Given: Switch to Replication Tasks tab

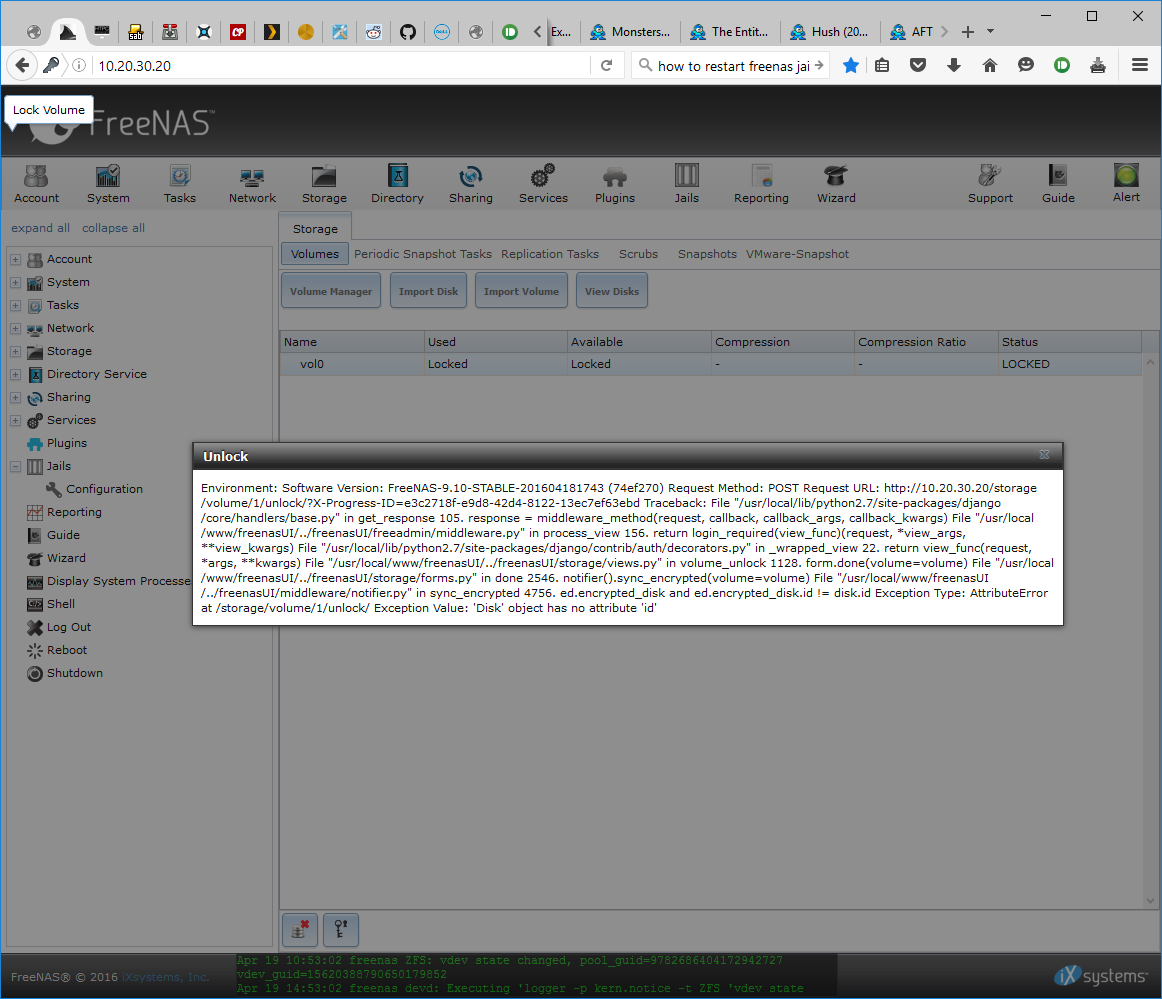Looking at the screenshot, I should tap(549, 254).
